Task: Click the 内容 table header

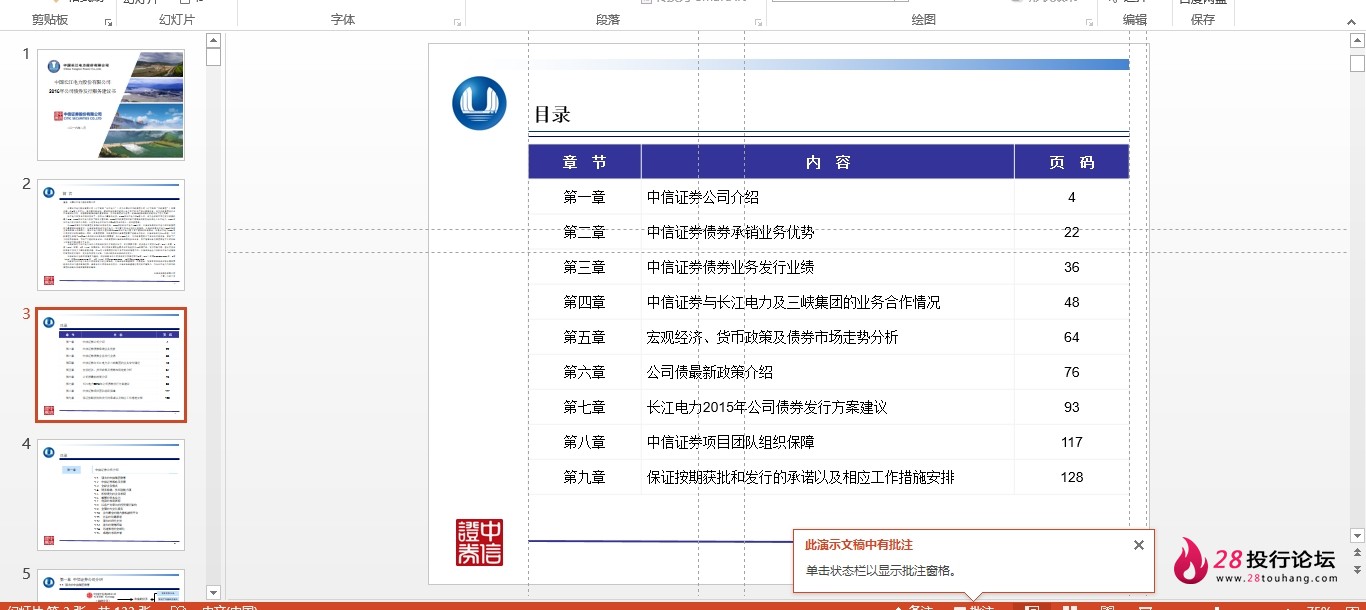Action: point(828,162)
